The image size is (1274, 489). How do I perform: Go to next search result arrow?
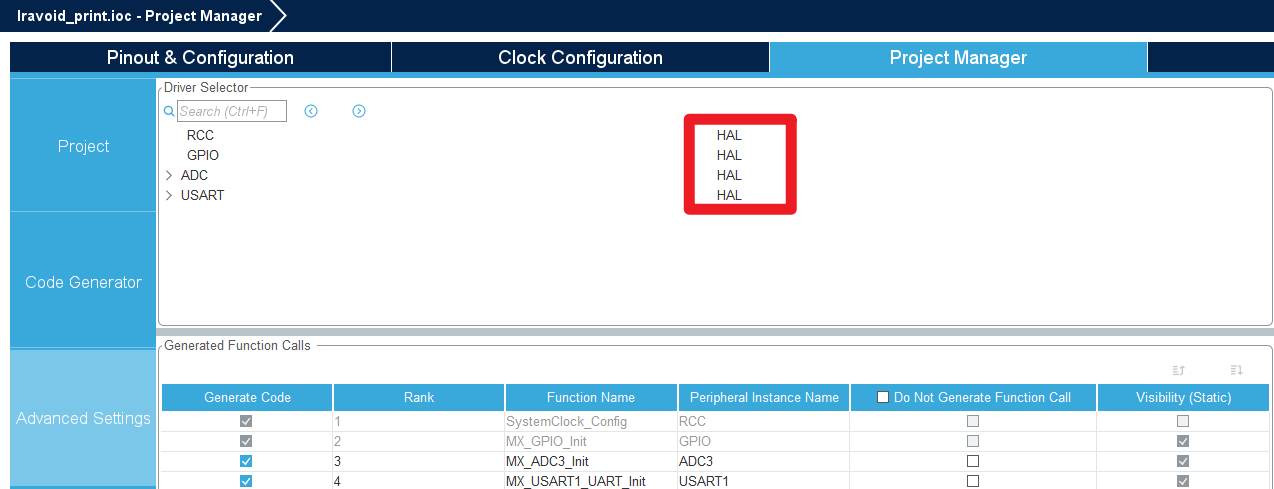359,111
